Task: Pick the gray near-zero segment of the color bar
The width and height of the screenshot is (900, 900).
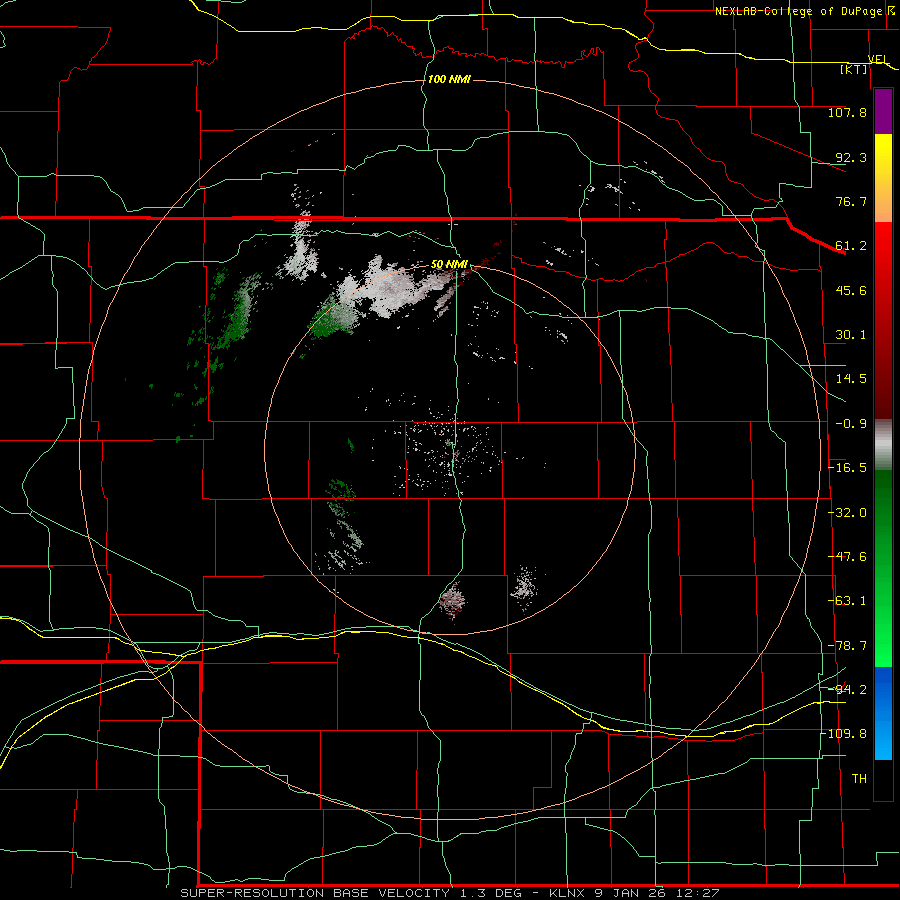Action: 883,443
